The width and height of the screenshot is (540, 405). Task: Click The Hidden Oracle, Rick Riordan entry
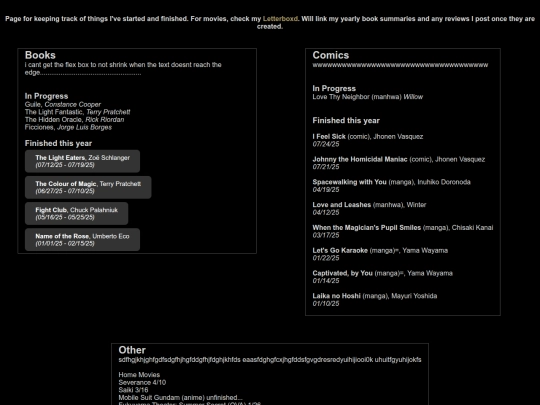click(x=74, y=120)
